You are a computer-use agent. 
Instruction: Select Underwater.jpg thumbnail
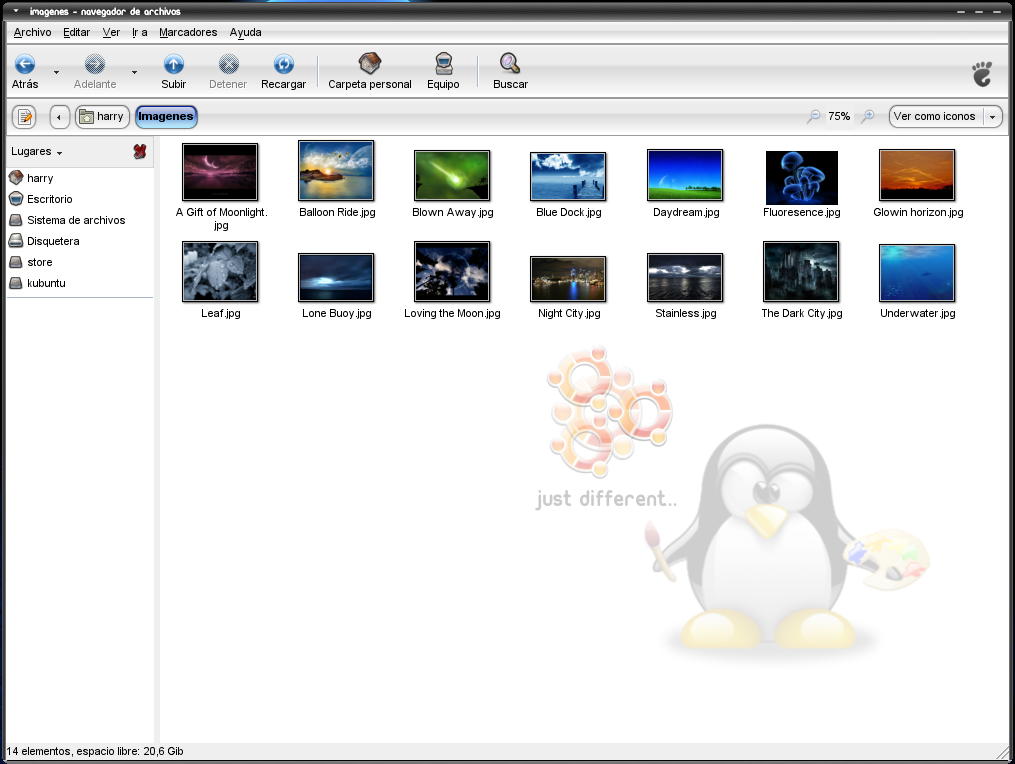[917, 273]
